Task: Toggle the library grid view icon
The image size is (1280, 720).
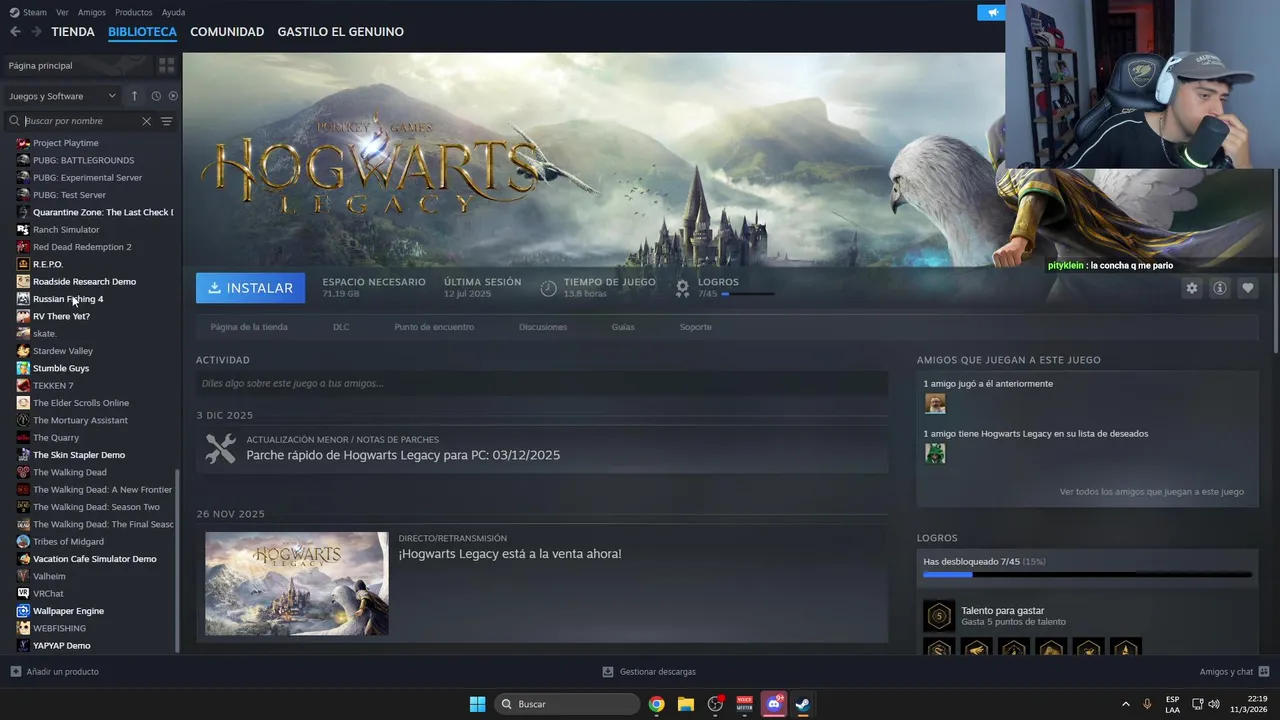Action: 166,65
